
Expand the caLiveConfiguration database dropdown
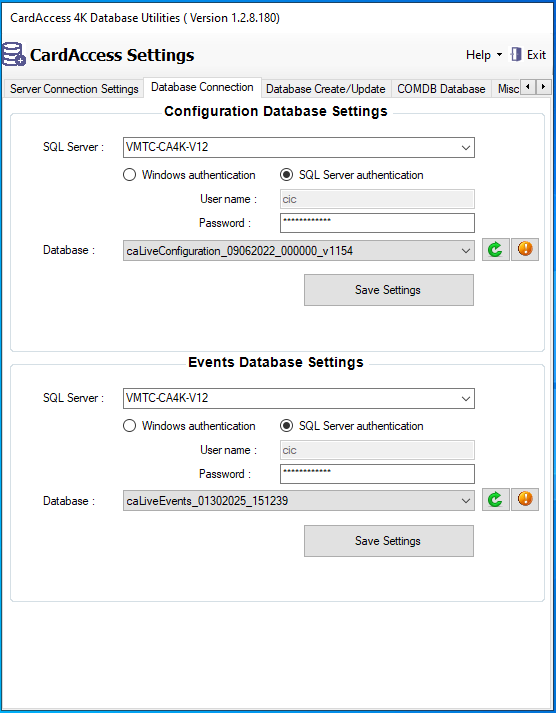click(466, 251)
